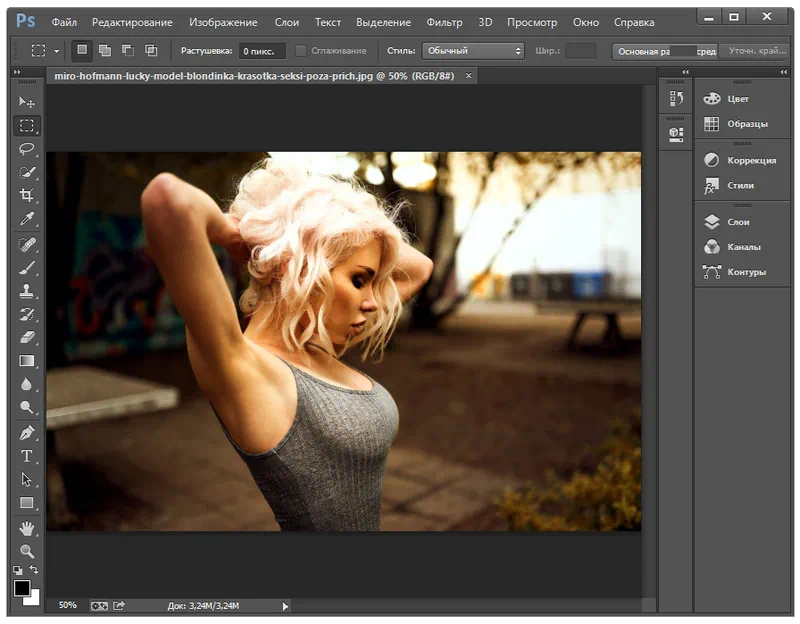Open the Изображение menu
Screen dimensions: 800x624
coord(223,22)
